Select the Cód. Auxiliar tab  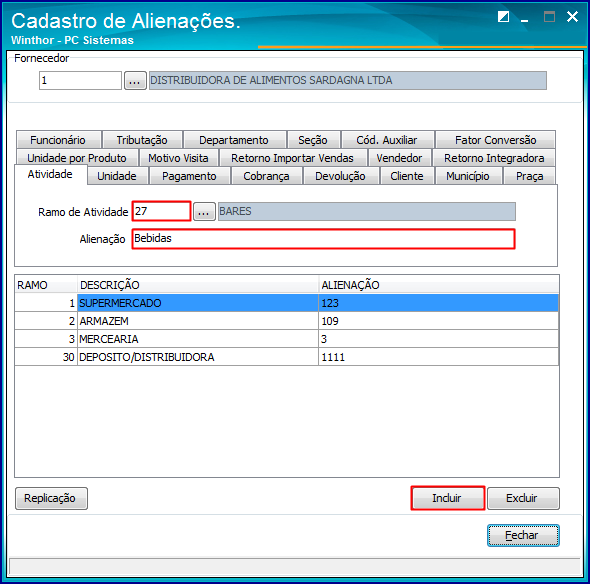coord(387,140)
